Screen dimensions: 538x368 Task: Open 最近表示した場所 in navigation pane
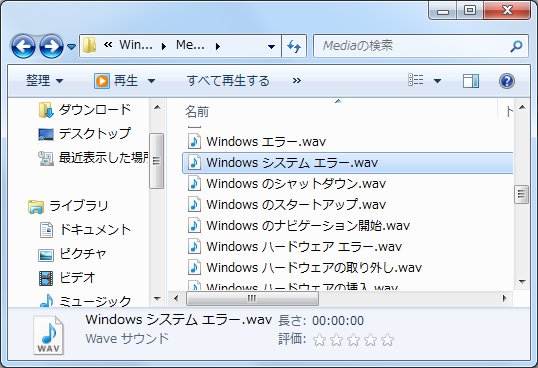point(104,158)
